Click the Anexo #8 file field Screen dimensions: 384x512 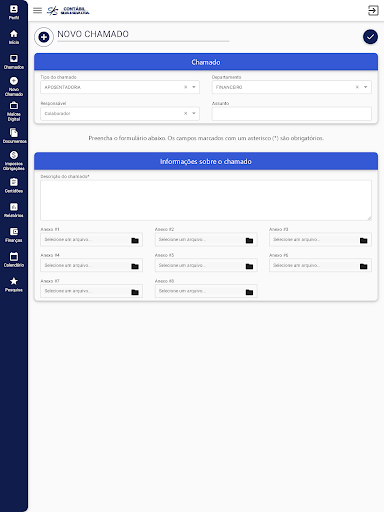pyautogui.click(x=206, y=291)
